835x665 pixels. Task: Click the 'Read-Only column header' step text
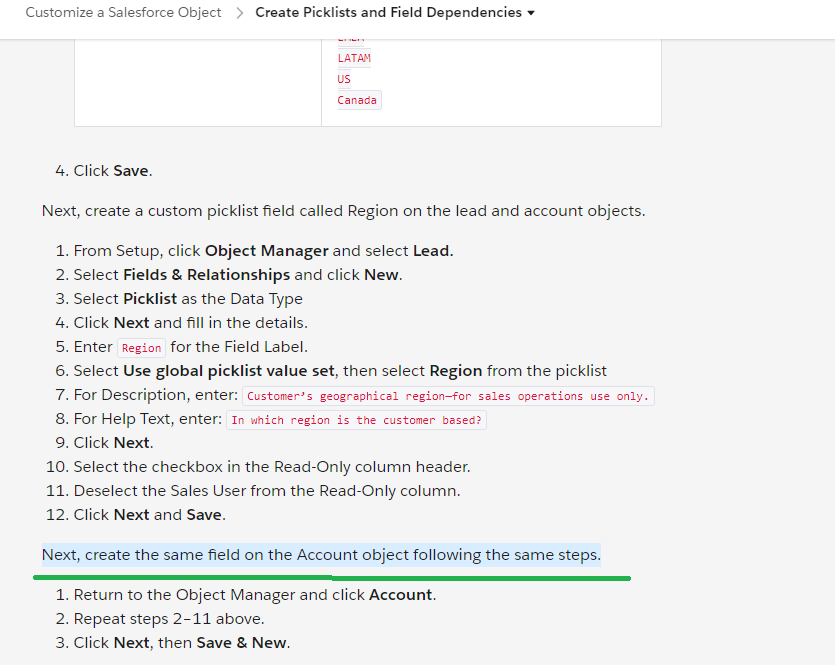272,467
